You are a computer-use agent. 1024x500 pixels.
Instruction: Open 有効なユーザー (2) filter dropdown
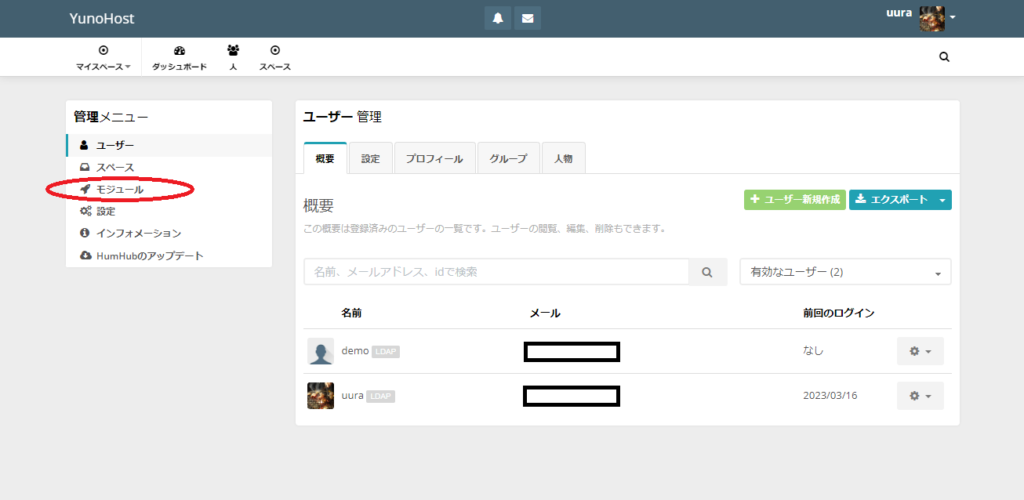pyautogui.click(x=845, y=272)
